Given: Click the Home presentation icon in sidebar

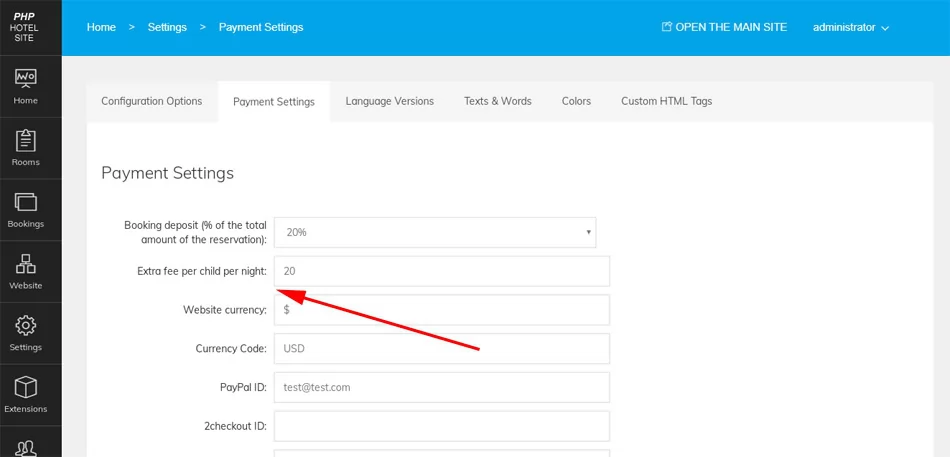Looking at the screenshot, I should pos(26,79).
